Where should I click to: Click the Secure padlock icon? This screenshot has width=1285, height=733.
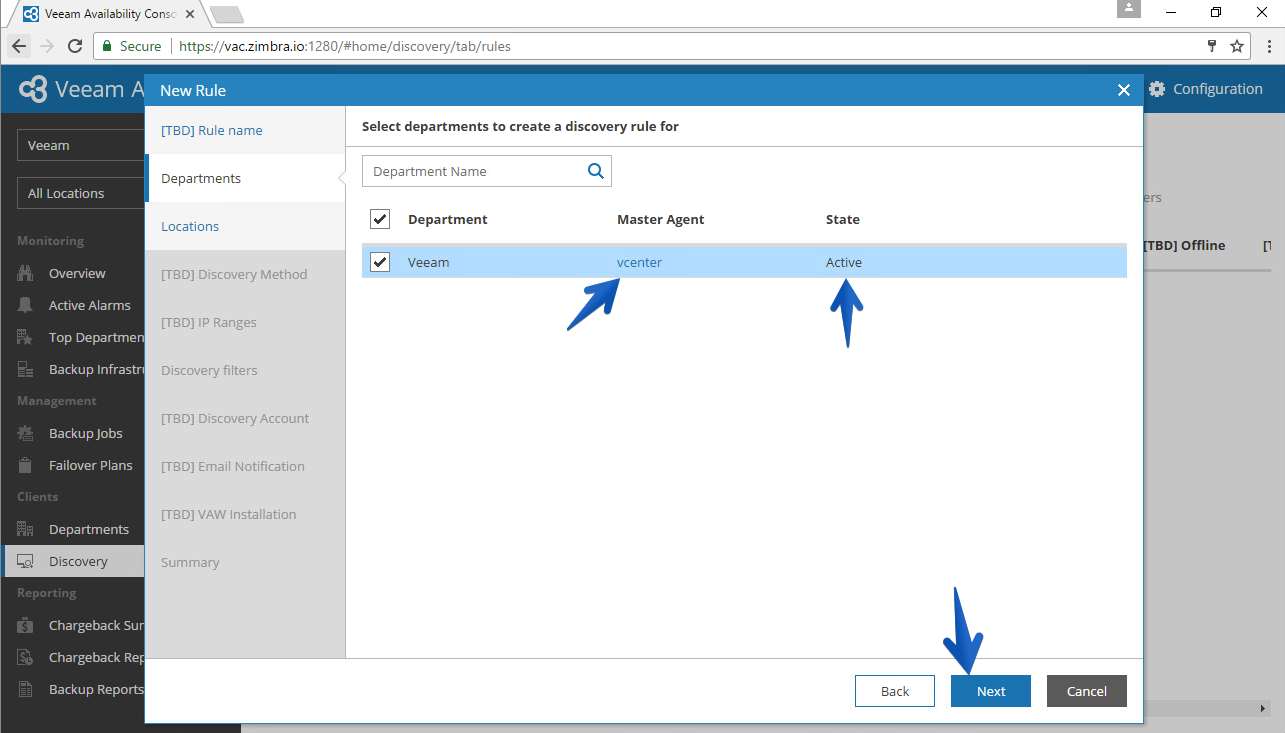107,46
